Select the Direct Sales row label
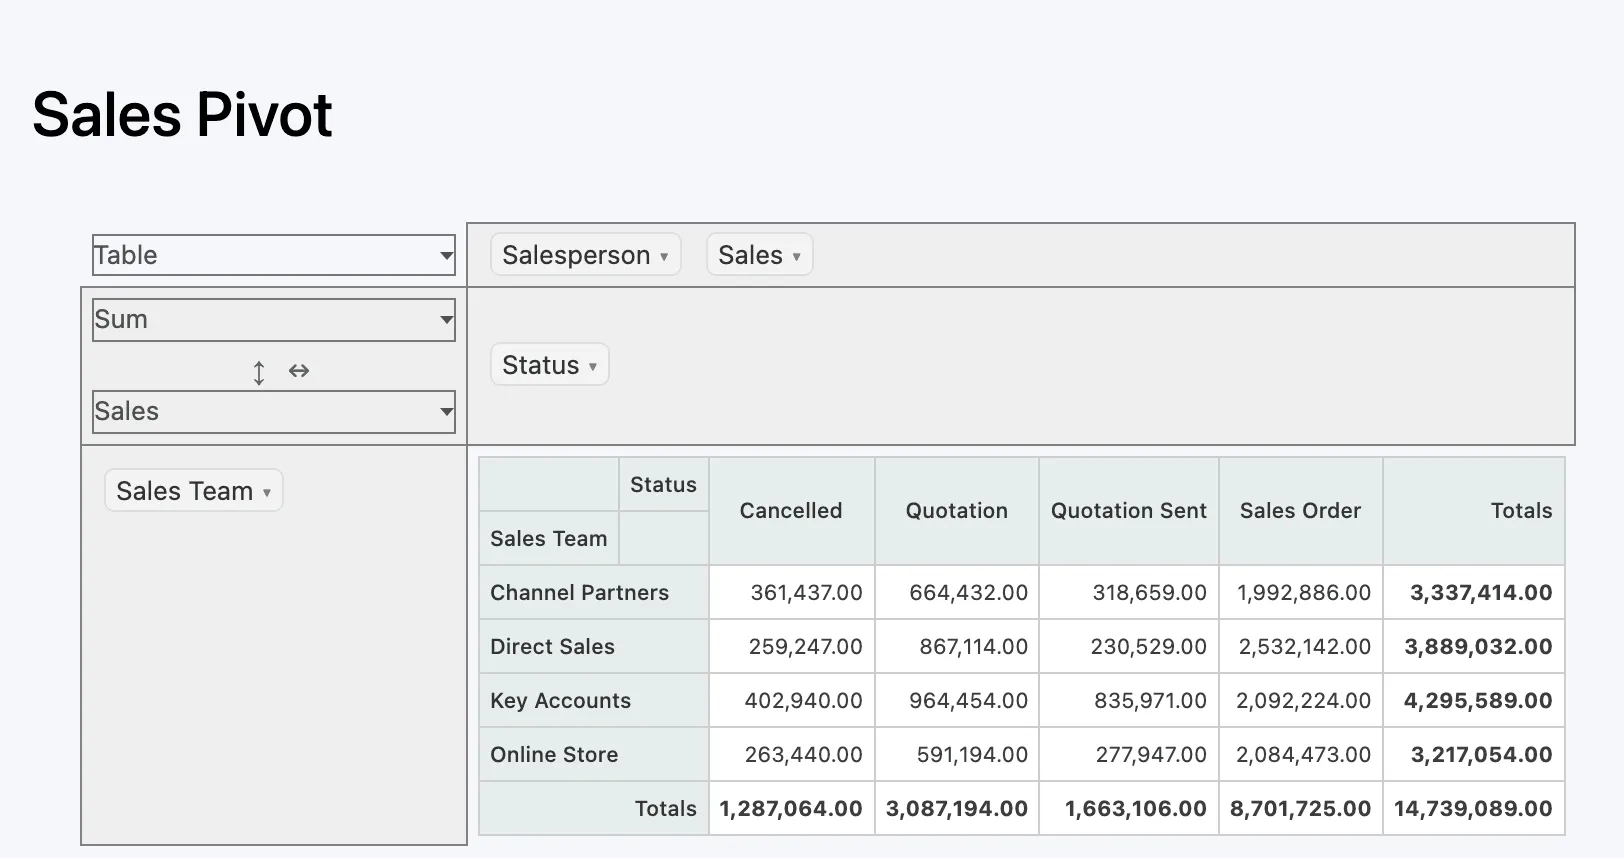Image resolution: width=1624 pixels, height=858 pixels. pyautogui.click(x=594, y=646)
